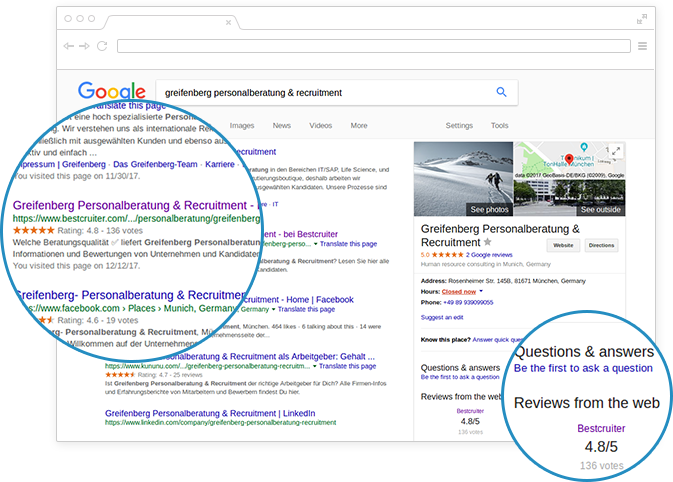
Task: Click the red map location pin
Action: [x=569, y=160]
